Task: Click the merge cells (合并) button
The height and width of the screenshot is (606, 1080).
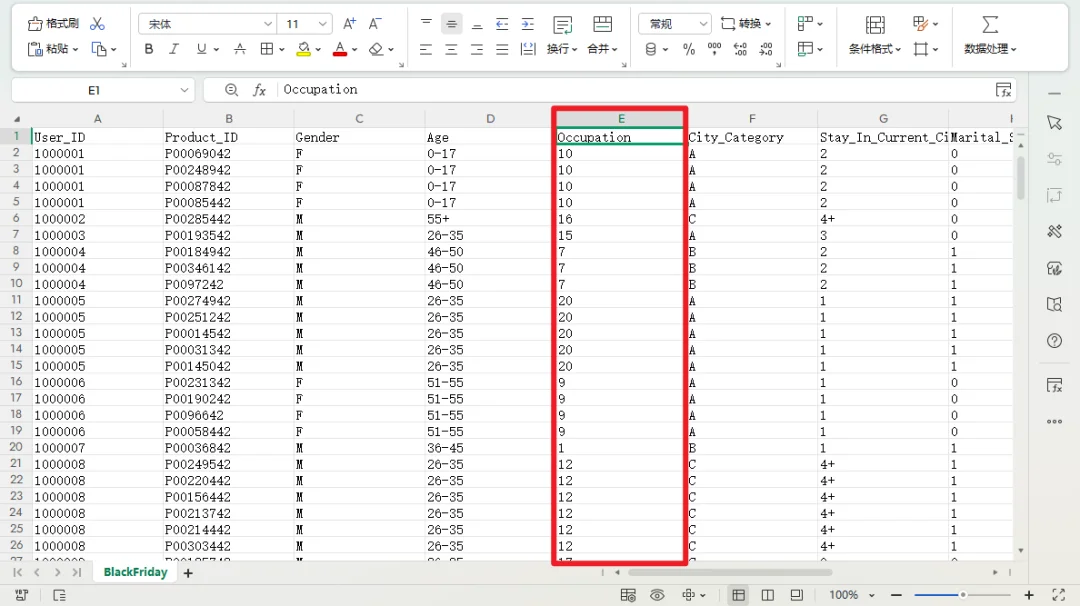Action: (x=602, y=49)
